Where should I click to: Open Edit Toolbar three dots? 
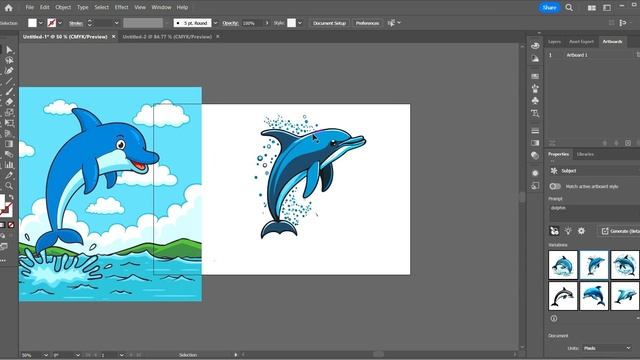click(x=3, y=260)
